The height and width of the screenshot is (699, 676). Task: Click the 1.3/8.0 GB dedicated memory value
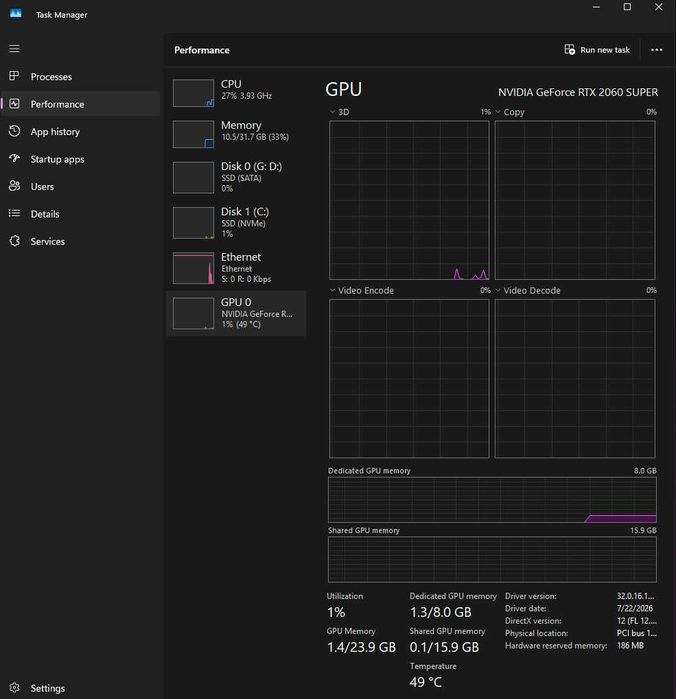pos(441,612)
